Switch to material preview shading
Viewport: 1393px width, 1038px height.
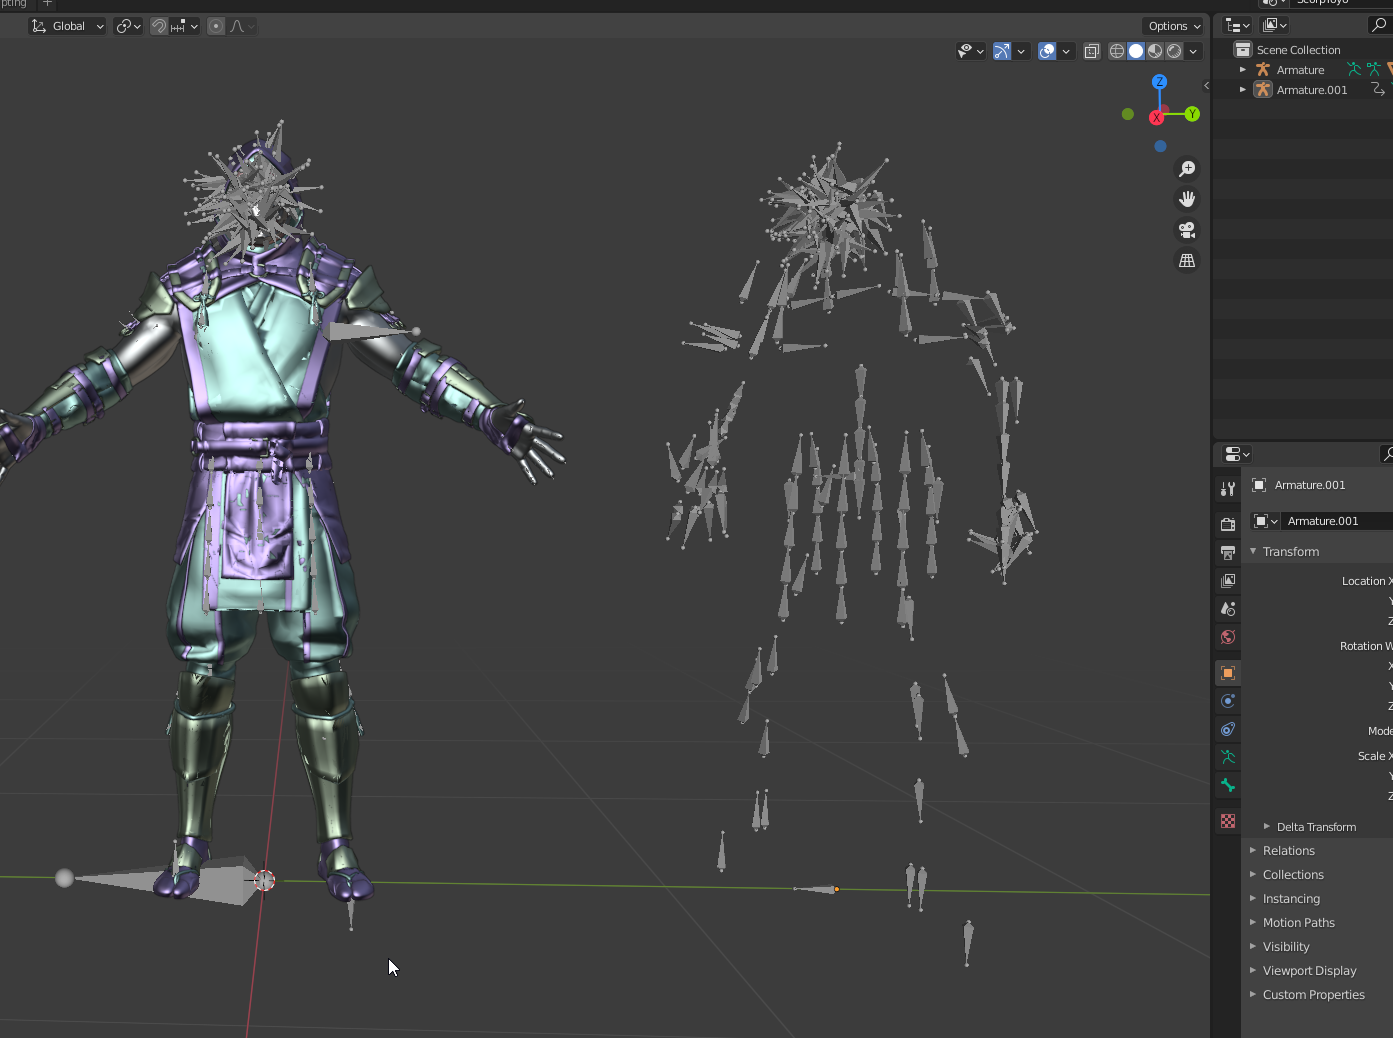point(1155,51)
